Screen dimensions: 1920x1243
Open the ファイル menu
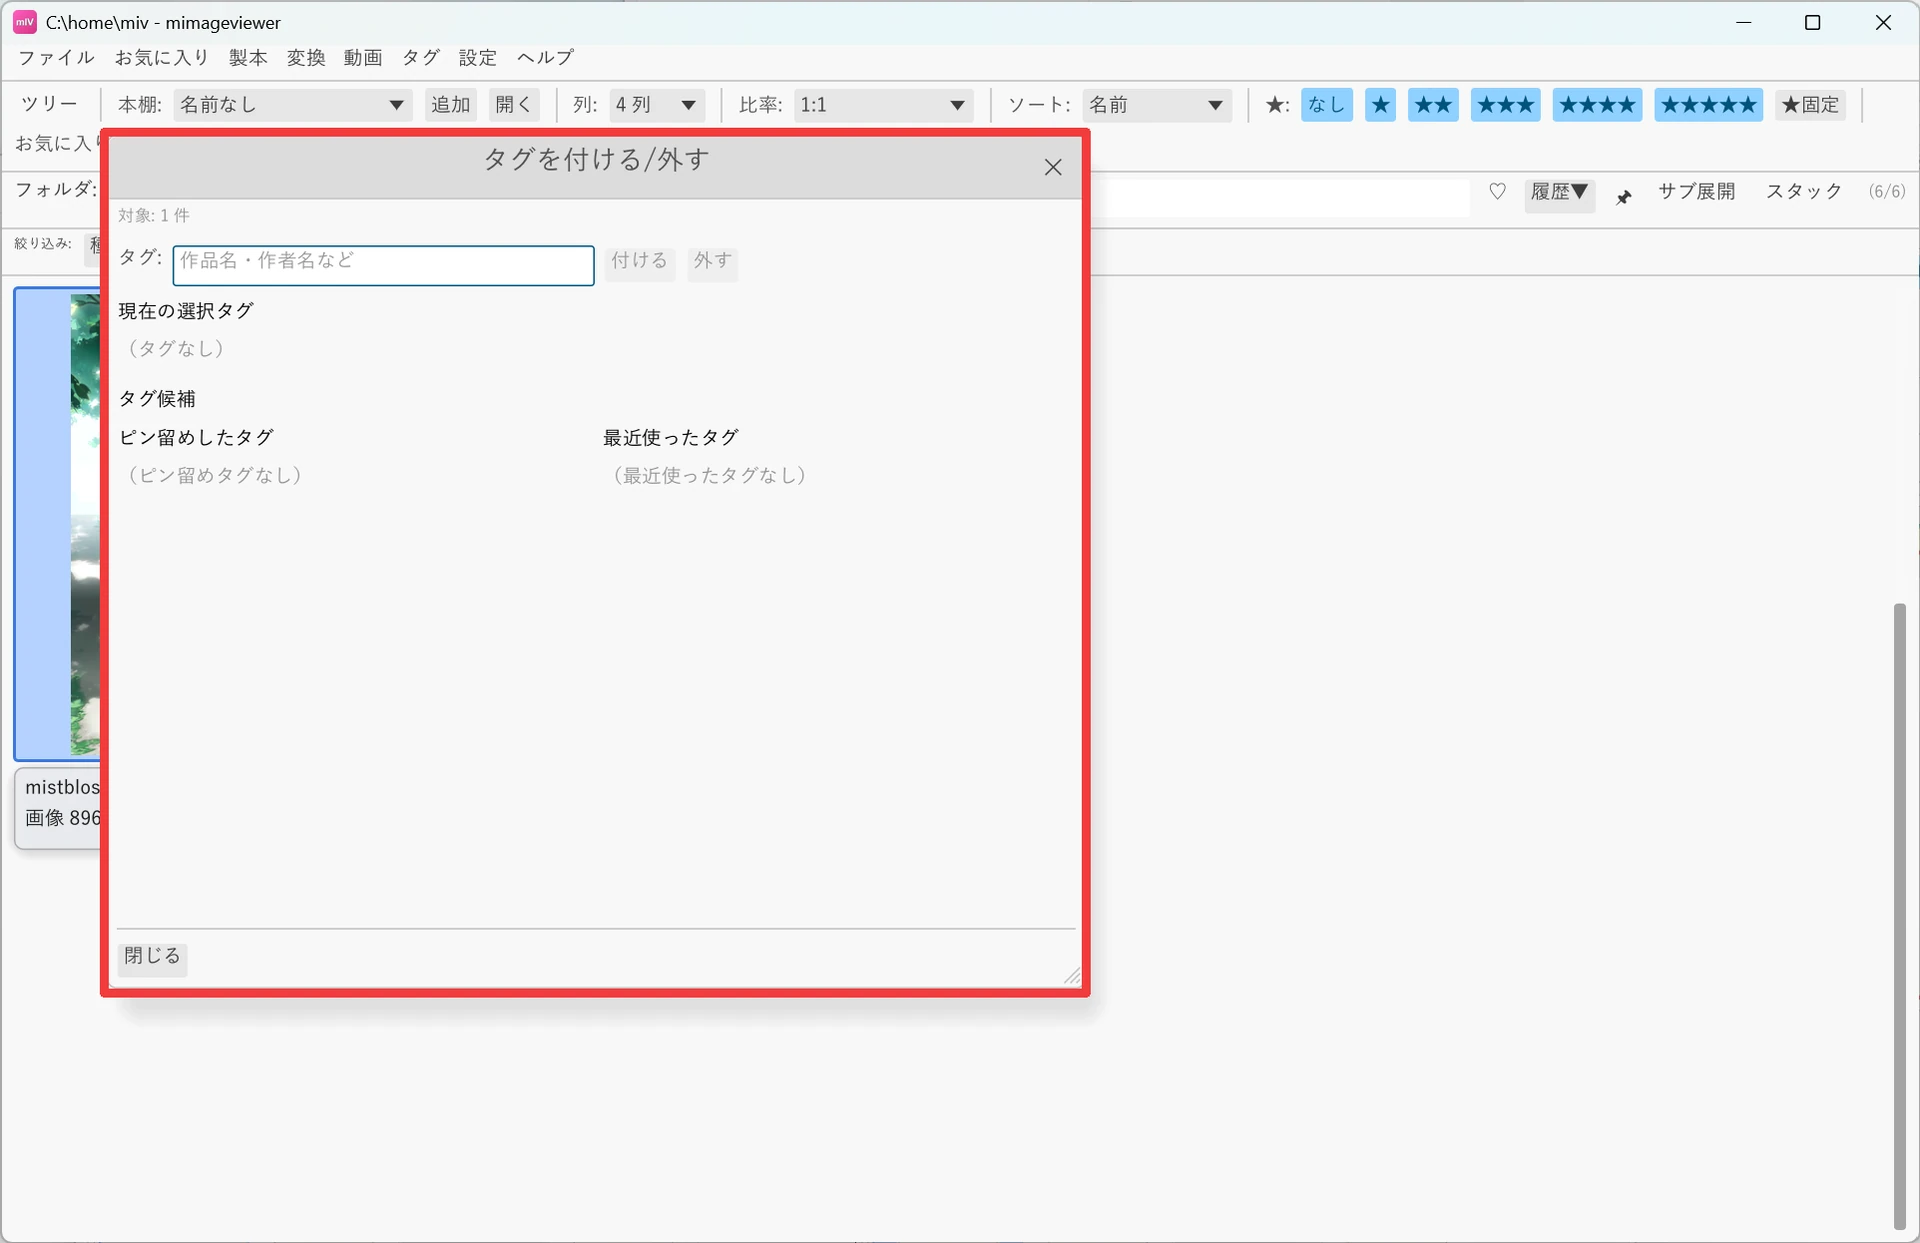pos(56,58)
